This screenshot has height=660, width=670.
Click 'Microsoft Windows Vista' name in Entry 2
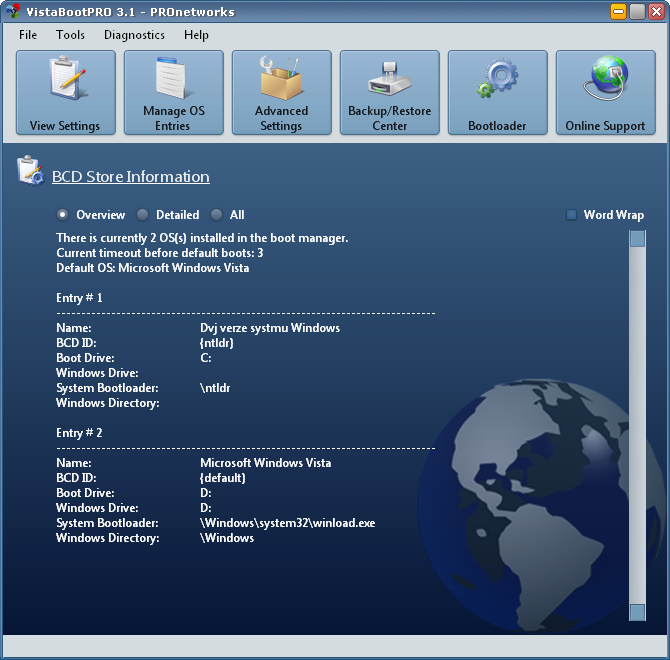pos(265,463)
